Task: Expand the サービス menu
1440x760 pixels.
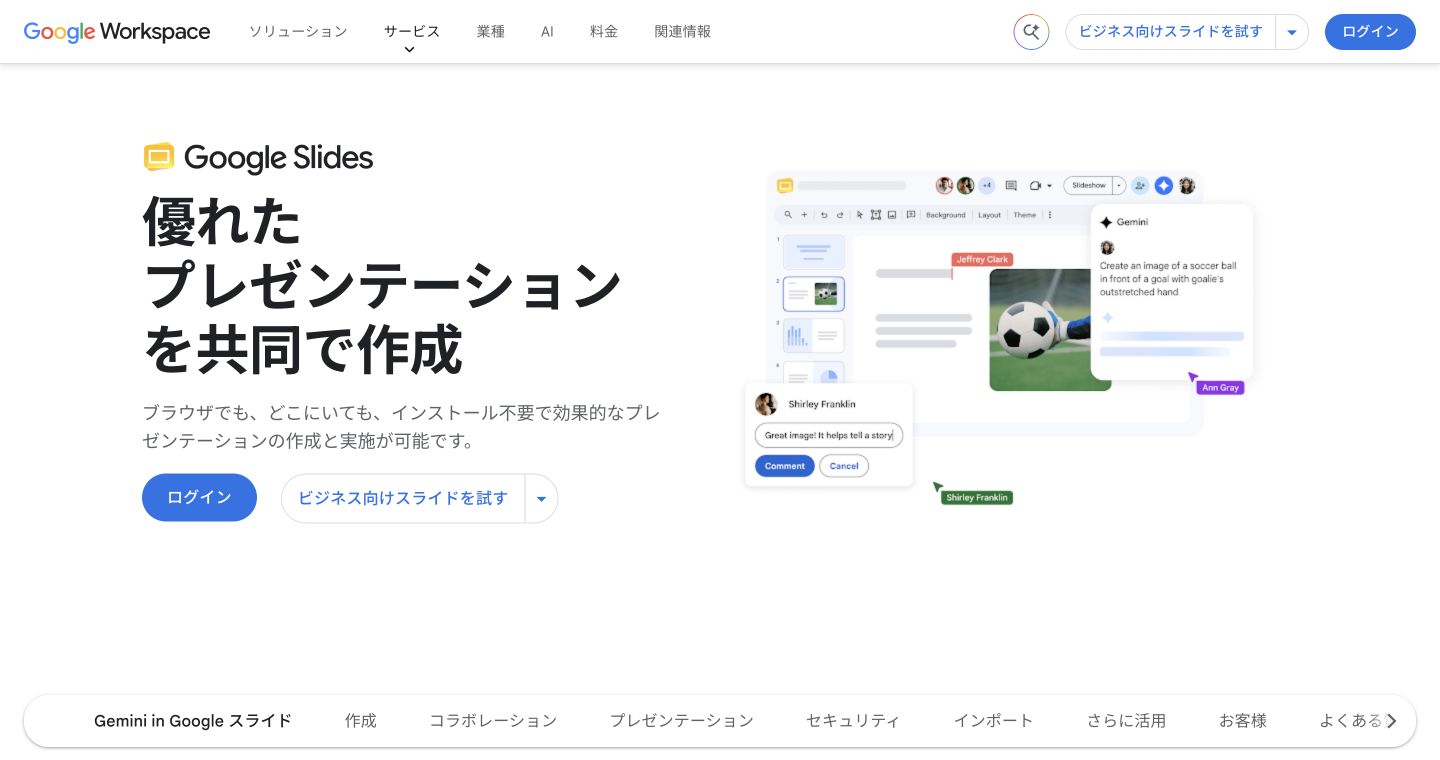Action: pyautogui.click(x=412, y=32)
